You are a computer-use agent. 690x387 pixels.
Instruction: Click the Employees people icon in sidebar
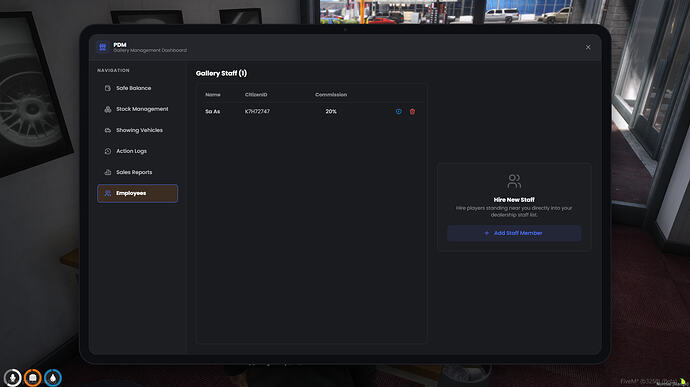pos(108,193)
